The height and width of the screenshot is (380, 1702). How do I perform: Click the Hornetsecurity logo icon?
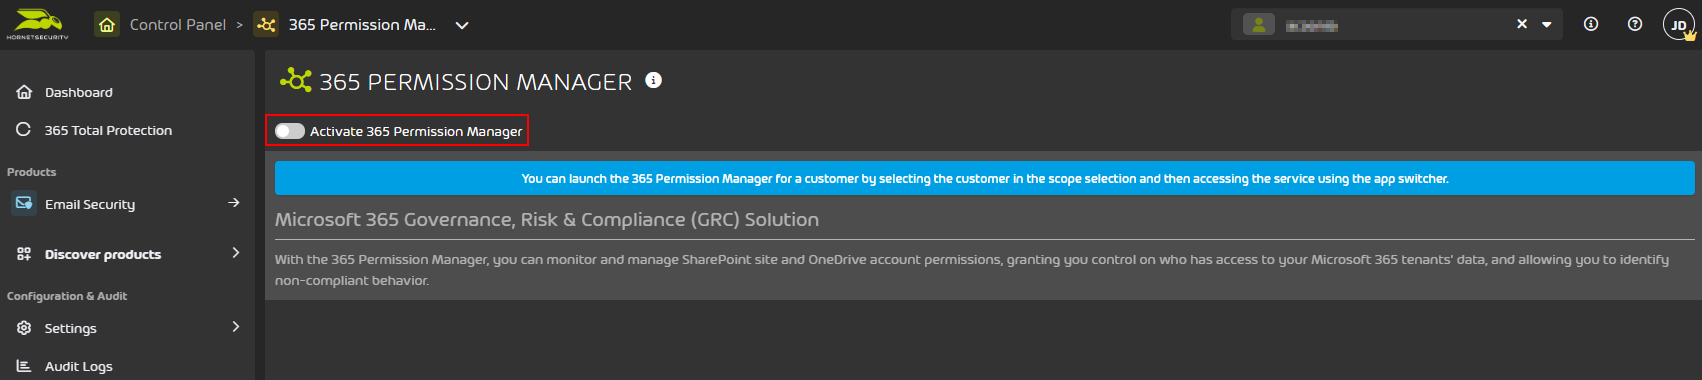37,24
